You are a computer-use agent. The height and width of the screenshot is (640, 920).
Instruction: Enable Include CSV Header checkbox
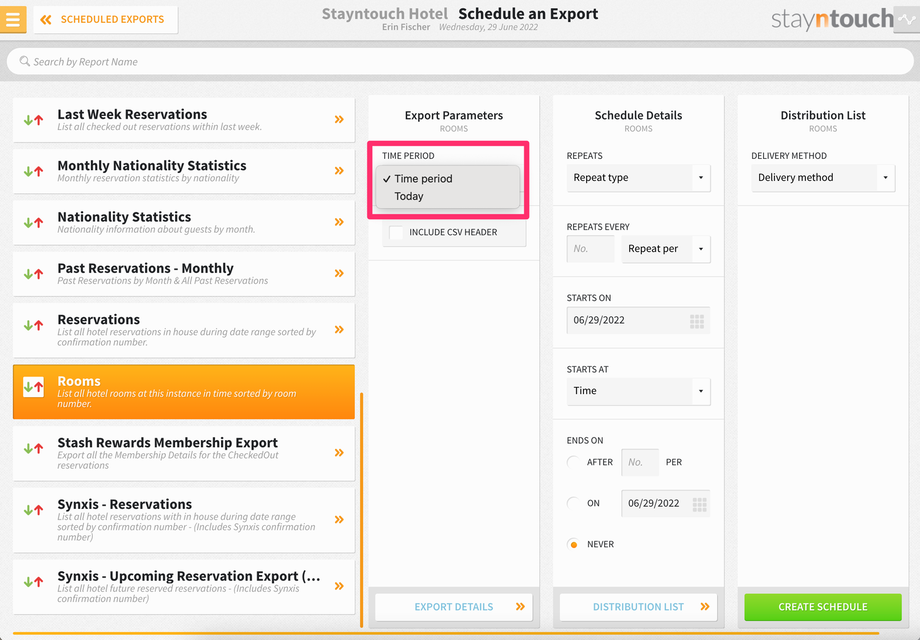(396, 232)
